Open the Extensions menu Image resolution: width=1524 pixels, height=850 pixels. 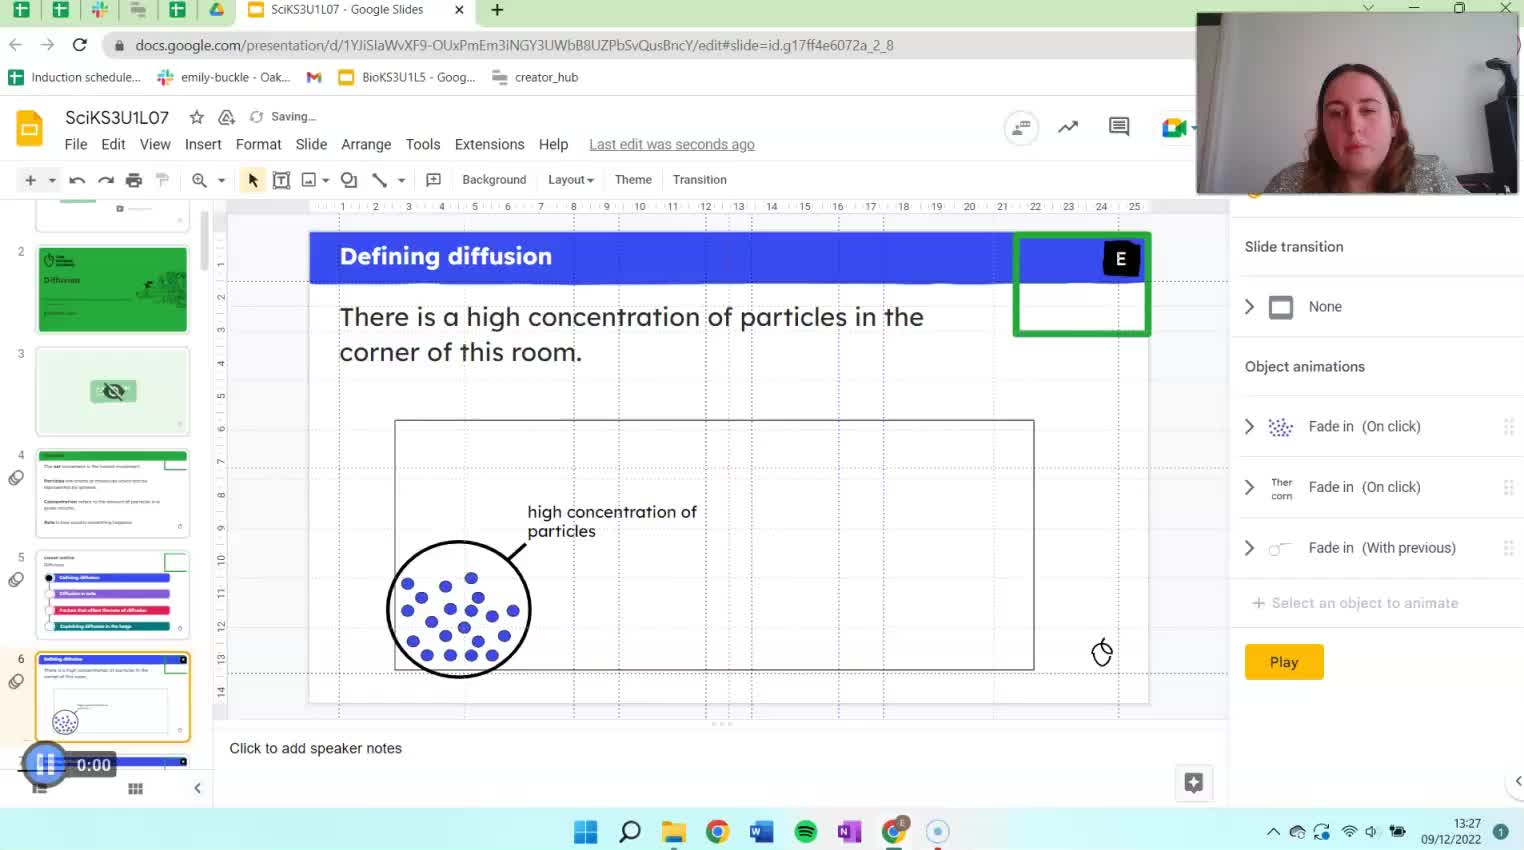click(489, 144)
